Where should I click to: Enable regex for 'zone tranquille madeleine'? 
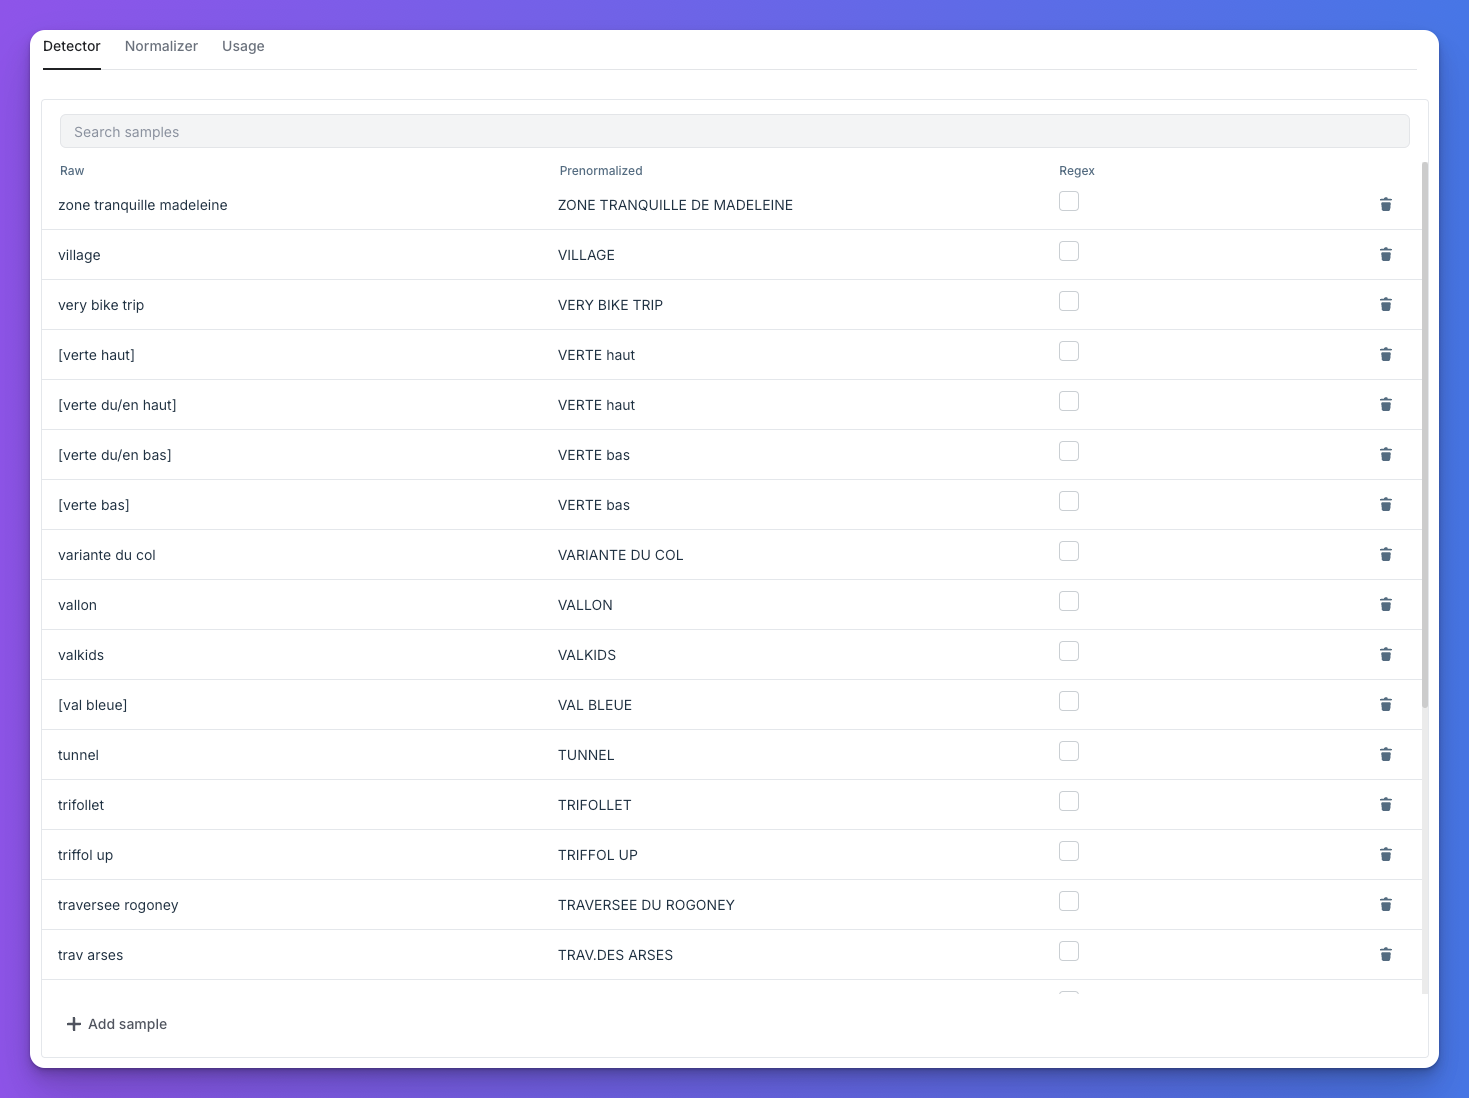1069,201
